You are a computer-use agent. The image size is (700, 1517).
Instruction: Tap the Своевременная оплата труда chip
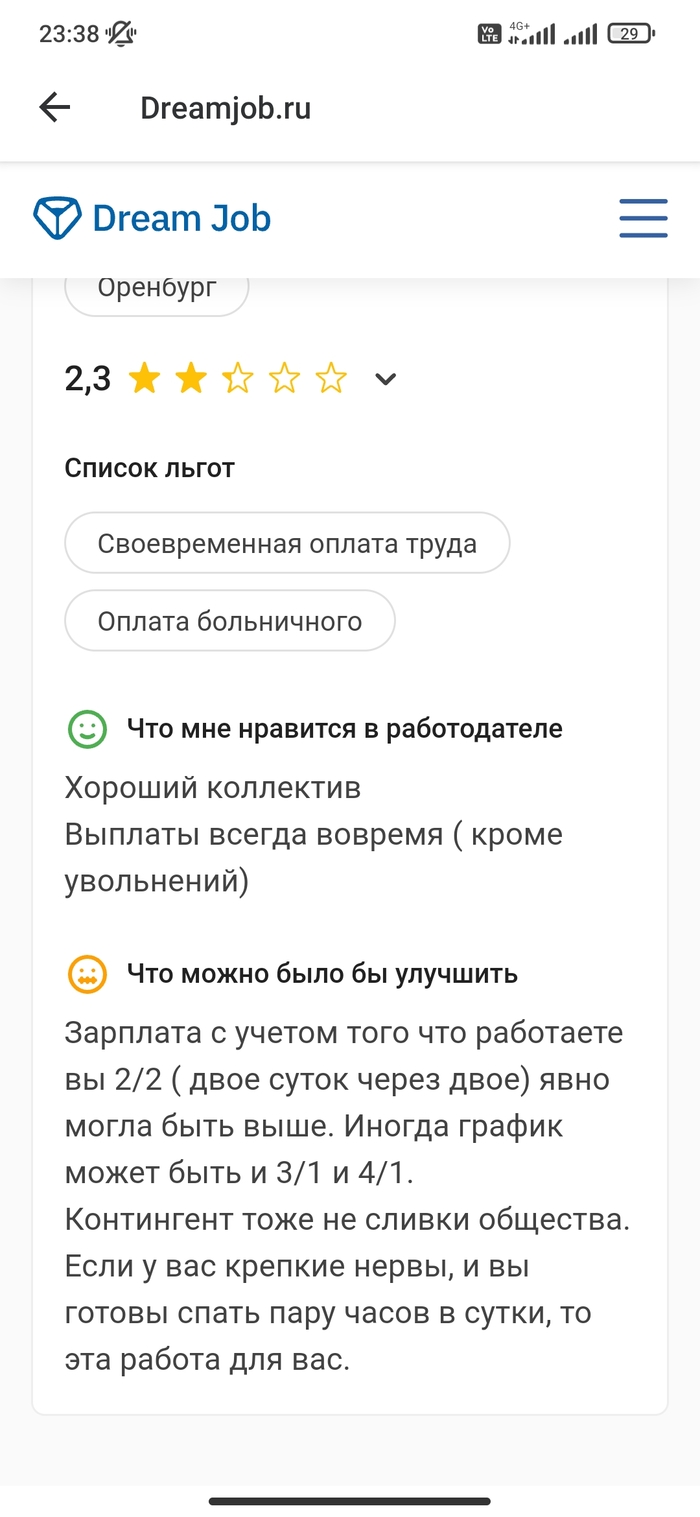pos(287,544)
